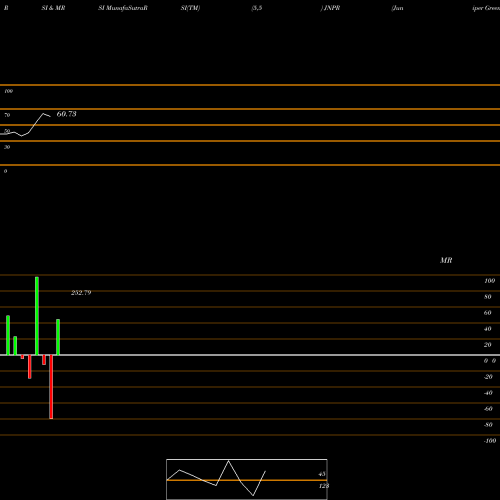Click the 70 level label on RSI axis
This screenshot has height=500, width=500.
7,115
